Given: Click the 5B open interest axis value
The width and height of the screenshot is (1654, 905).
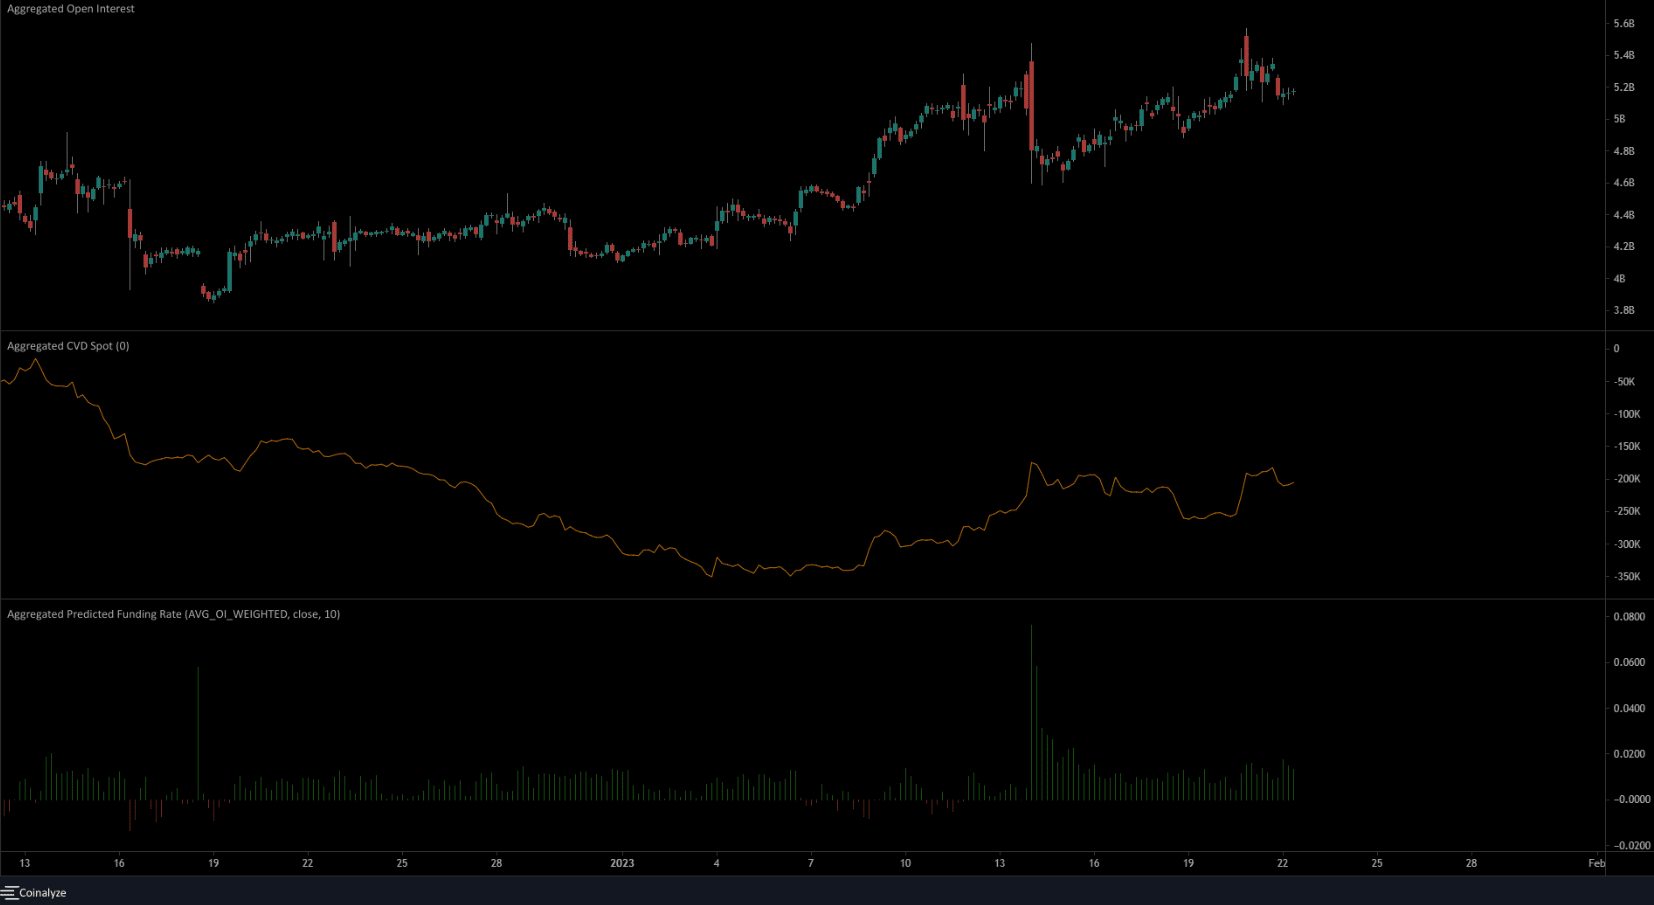Looking at the screenshot, I should coord(1619,119).
